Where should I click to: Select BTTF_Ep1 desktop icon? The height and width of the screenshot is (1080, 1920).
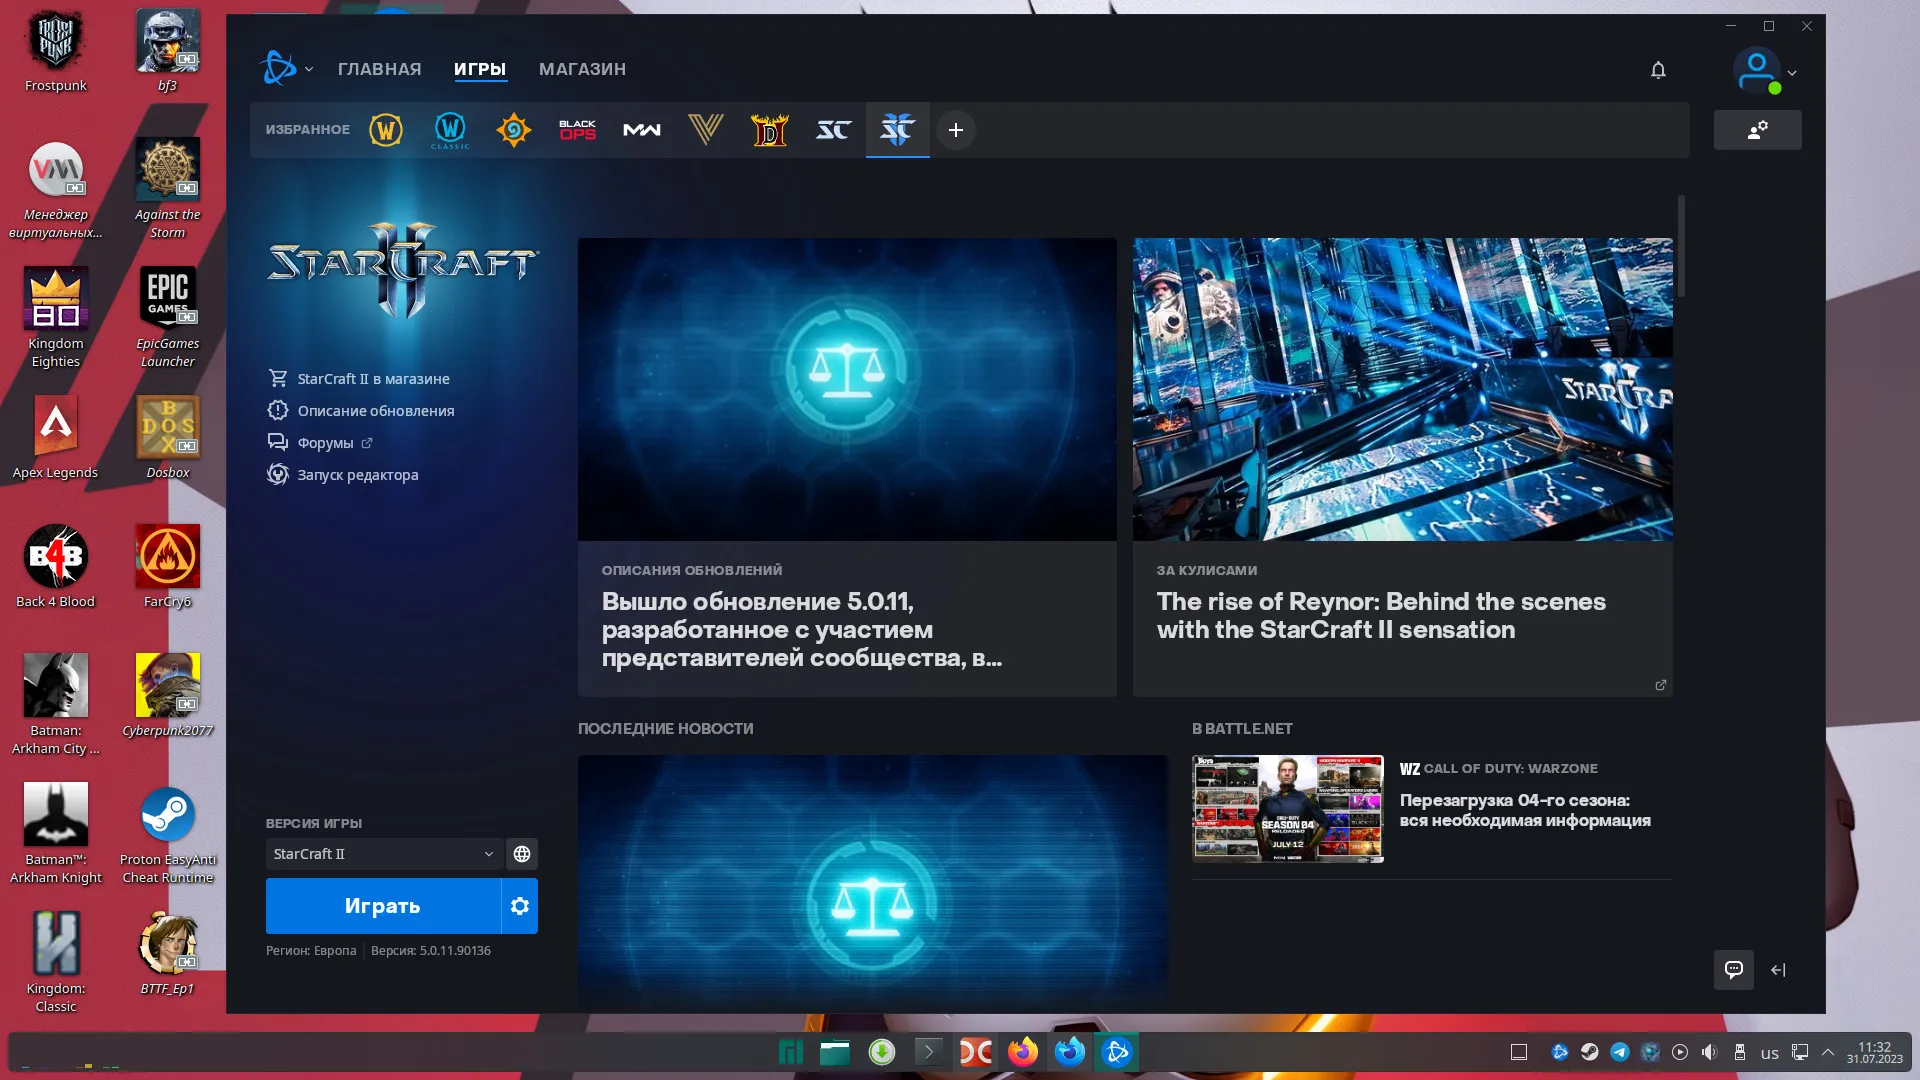point(167,954)
